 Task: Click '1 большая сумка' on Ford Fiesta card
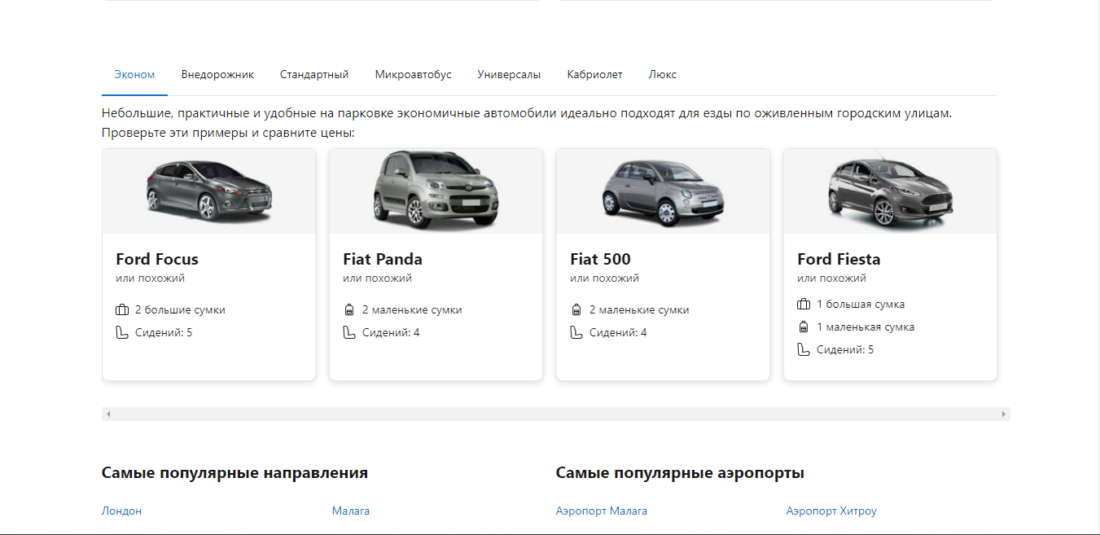861,304
